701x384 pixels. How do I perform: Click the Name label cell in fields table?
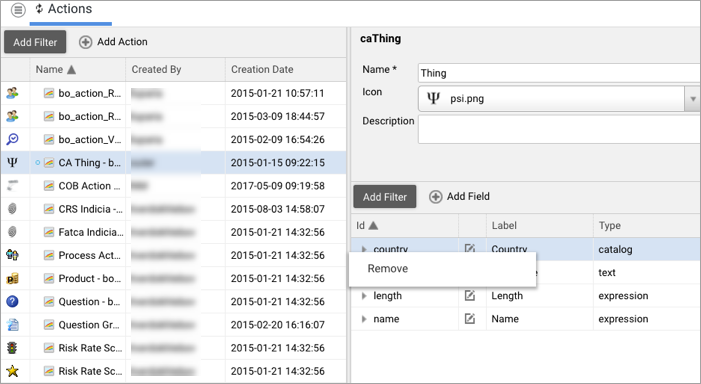[x=505, y=319]
